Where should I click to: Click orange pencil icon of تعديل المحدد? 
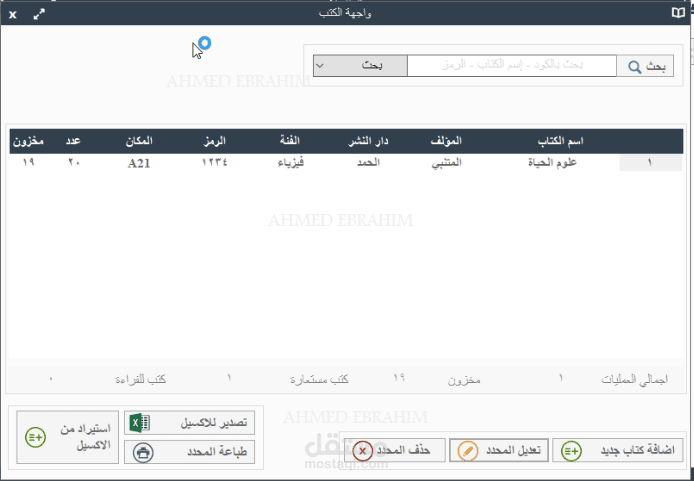[467, 451]
